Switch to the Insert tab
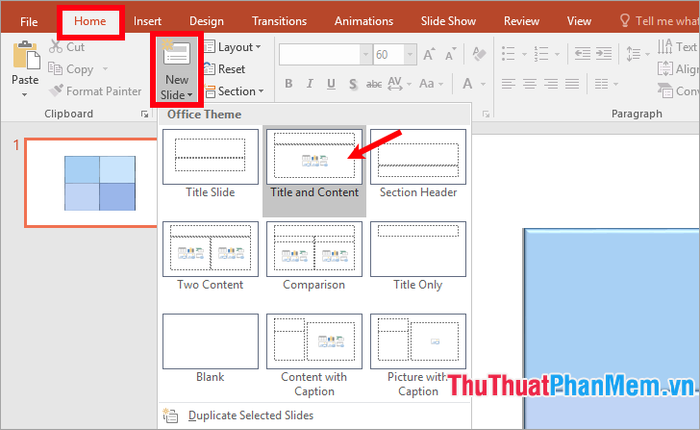Image resolution: width=700 pixels, height=430 pixels. [147, 20]
